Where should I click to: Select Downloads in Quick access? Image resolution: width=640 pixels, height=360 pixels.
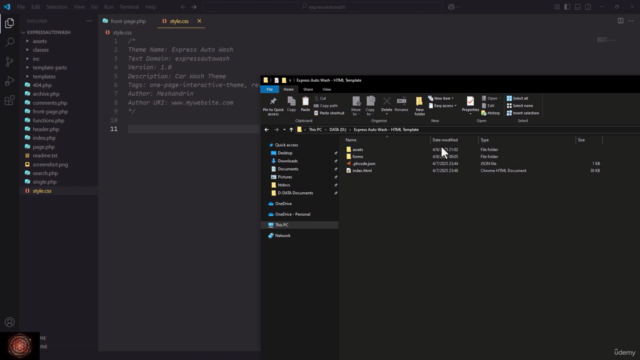click(287, 161)
